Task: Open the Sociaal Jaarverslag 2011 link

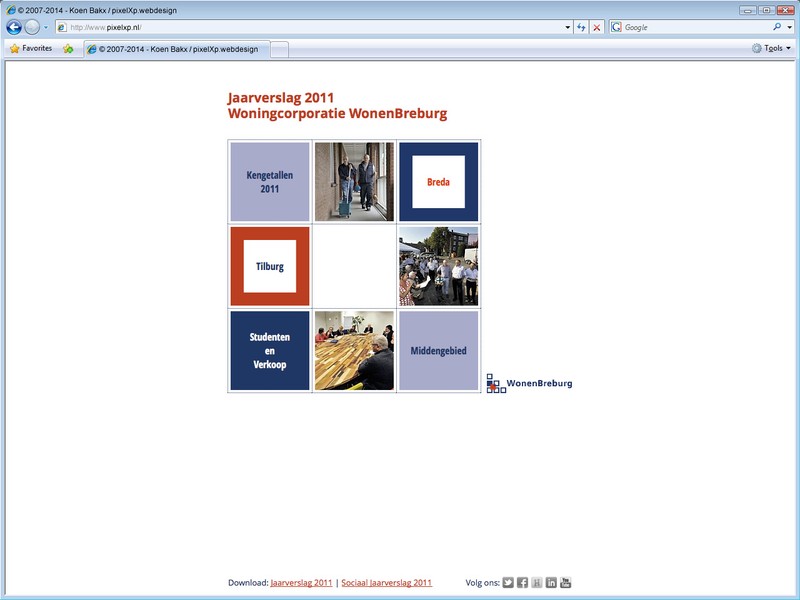Action: click(386, 583)
